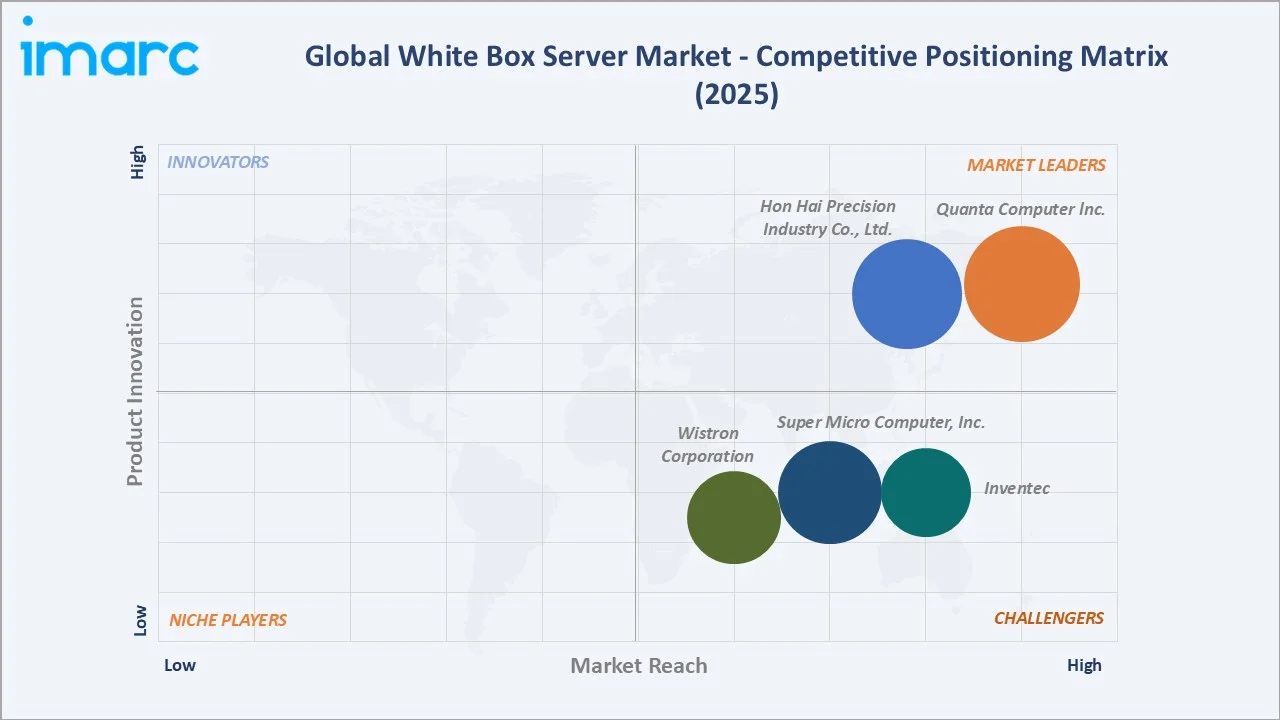The width and height of the screenshot is (1280, 720).
Task: Select the Wistron Corporation green bubble
Action: point(734,517)
